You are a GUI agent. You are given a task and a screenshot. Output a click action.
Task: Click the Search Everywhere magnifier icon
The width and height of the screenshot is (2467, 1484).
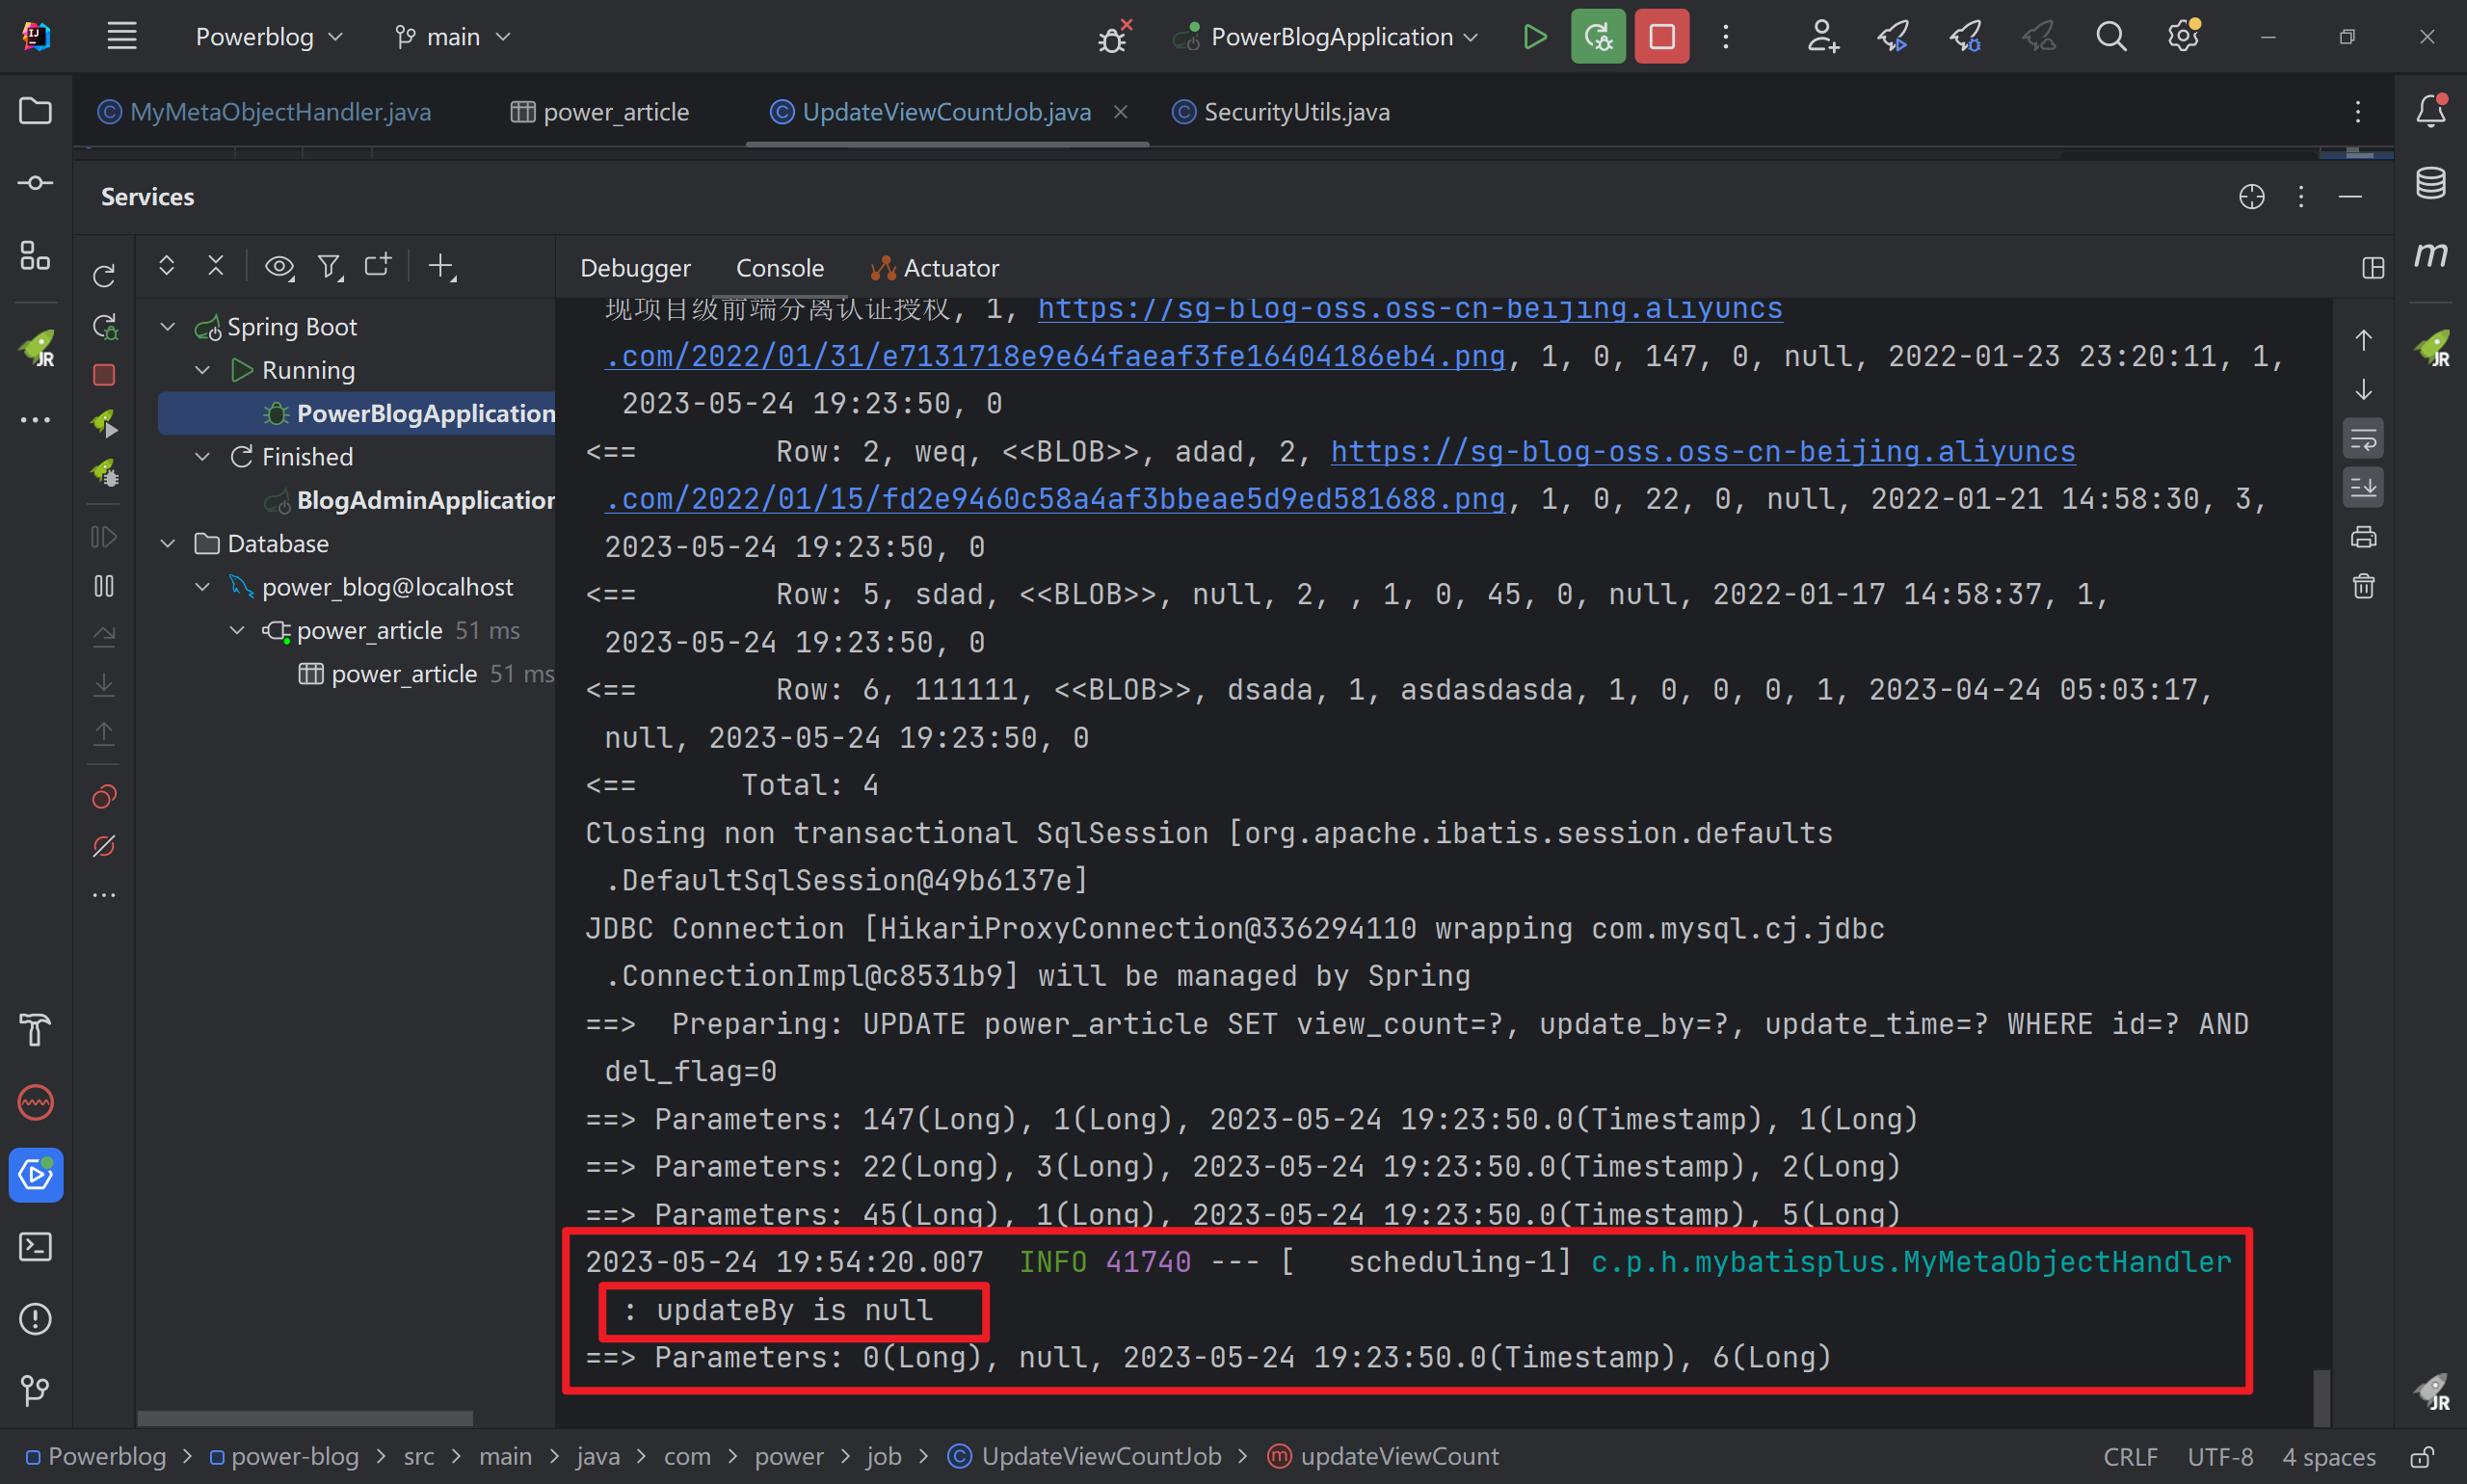2110,37
